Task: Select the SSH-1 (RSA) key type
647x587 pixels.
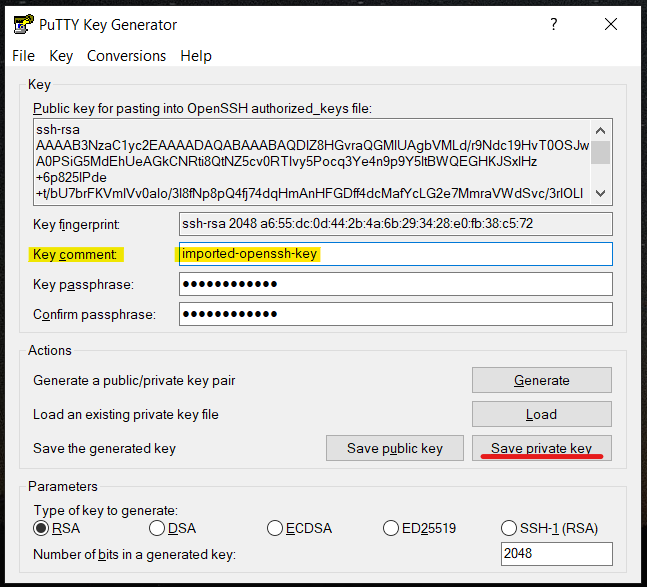Action: (x=509, y=528)
